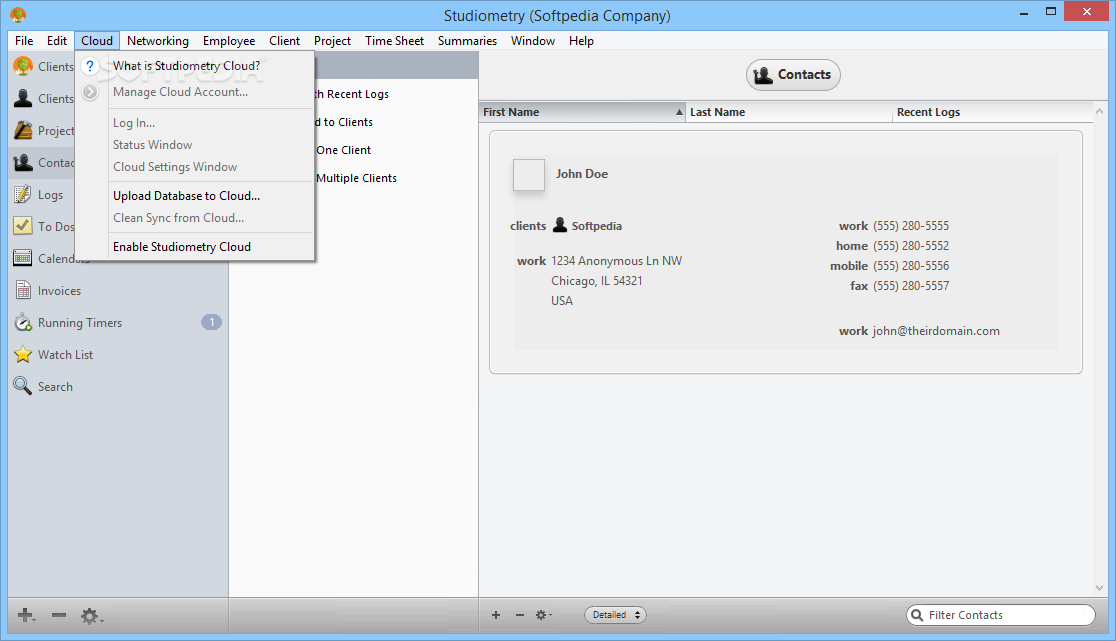The width and height of the screenshot is (1116, 641).
Task: Click the sidebar plus button at the bottom left
Action: coord(26,615)
